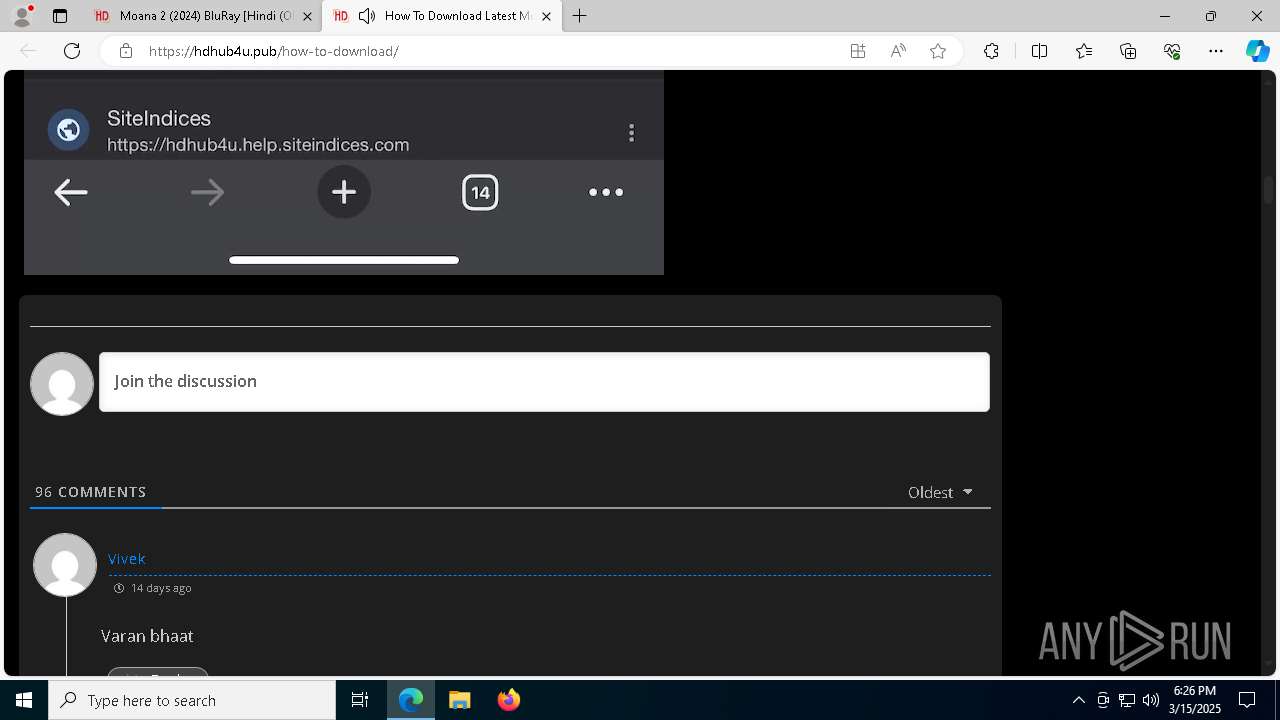Open Browser essentials heart icon
Image resolution: width=1280 pixels, height=720 pixels.
click(x=1172, y=51)
